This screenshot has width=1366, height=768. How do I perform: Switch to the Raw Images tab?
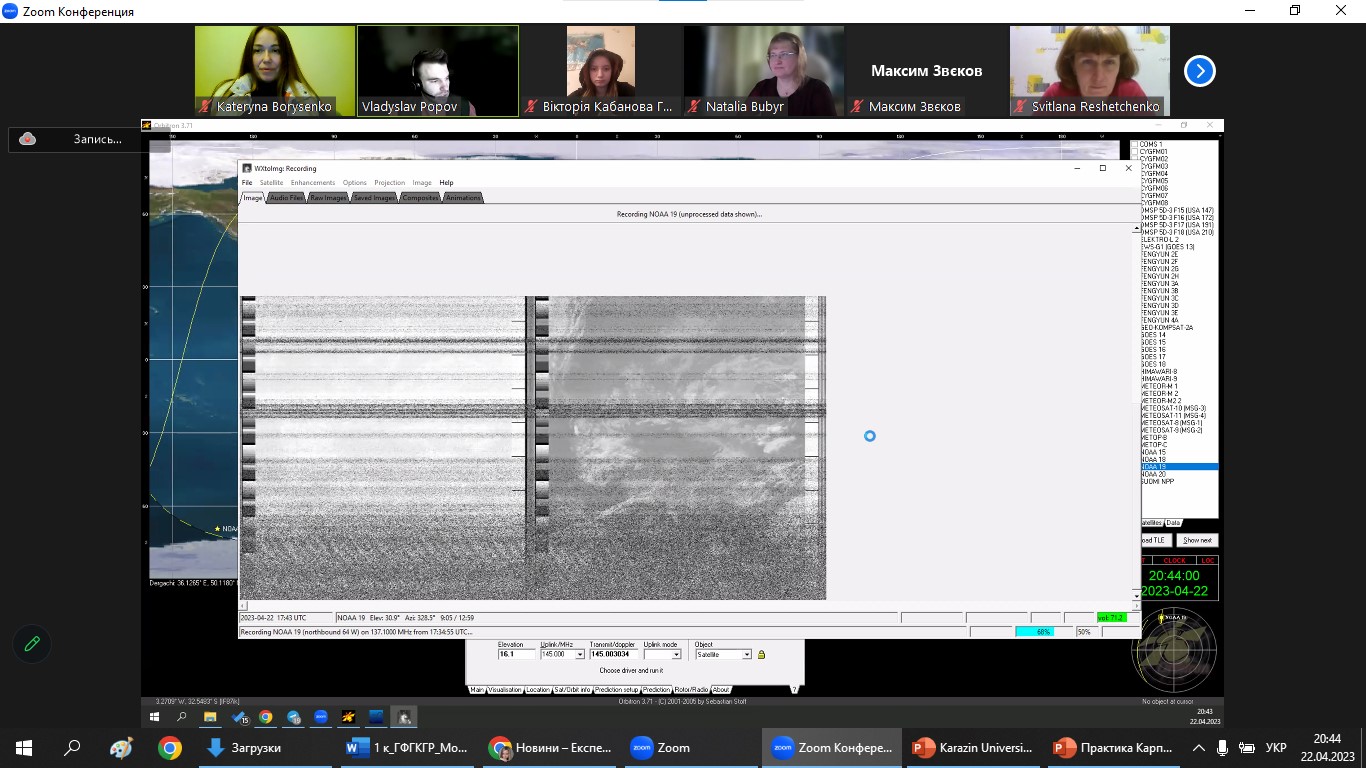click(x=328, y=198)
